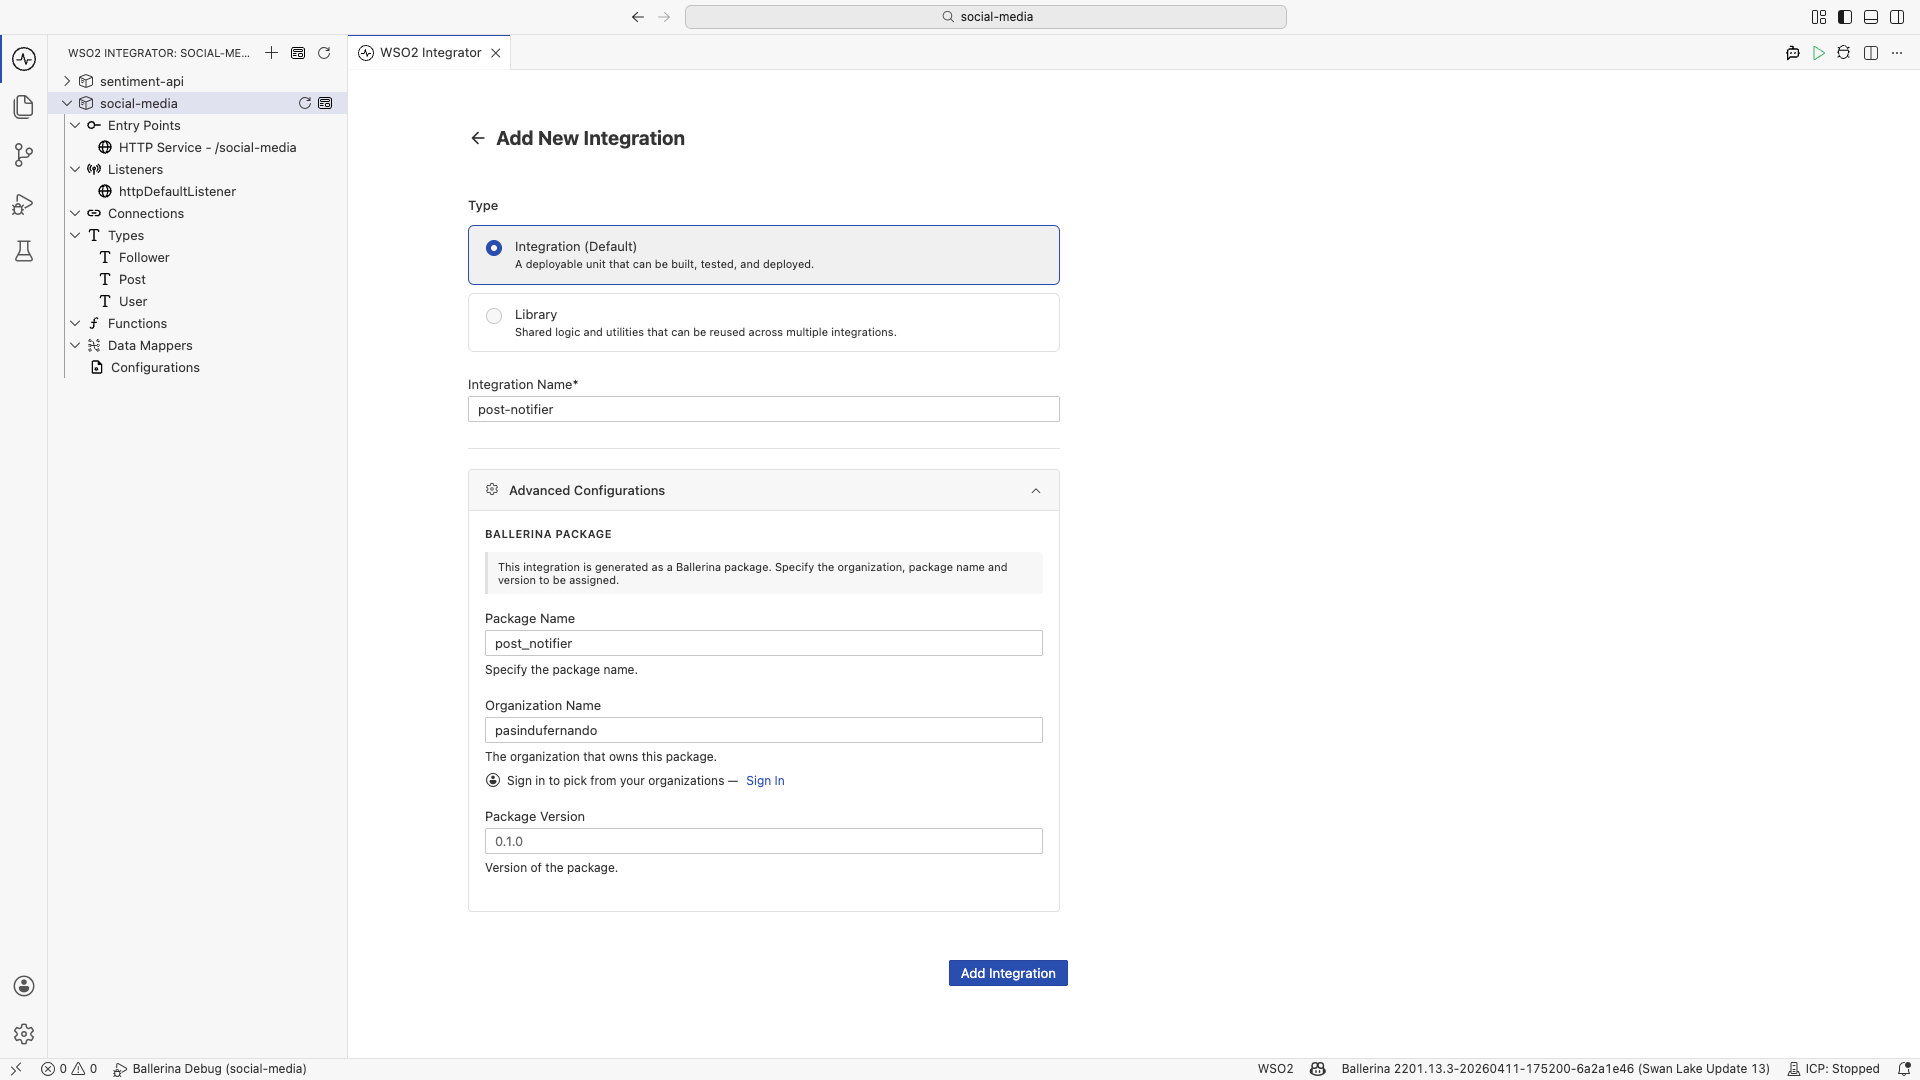Open WSO2 Integrator activity bar icon

click(24, 59)
